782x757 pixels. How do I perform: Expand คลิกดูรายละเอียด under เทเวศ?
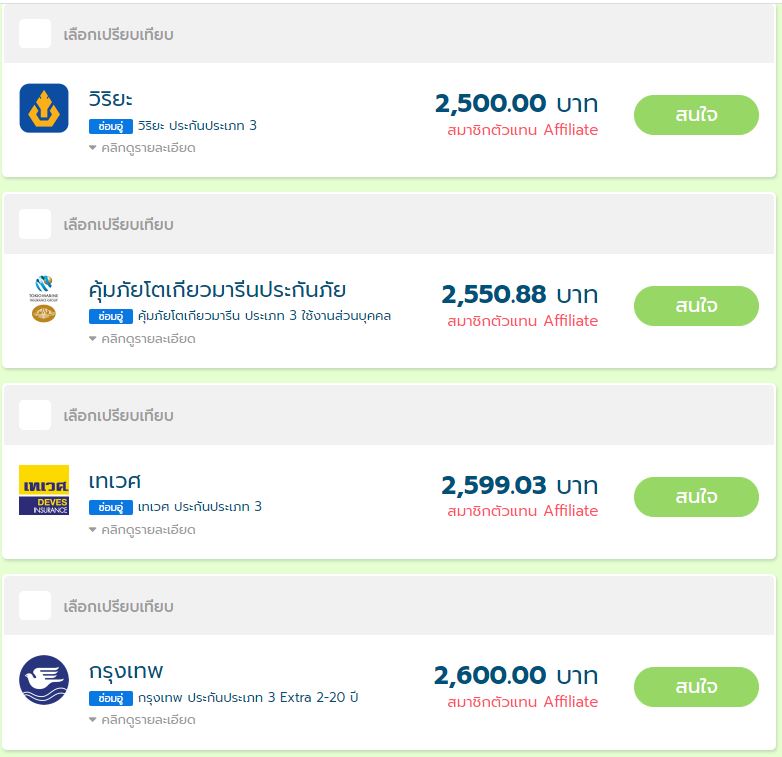pyautogui.click(x=142, y=530)
